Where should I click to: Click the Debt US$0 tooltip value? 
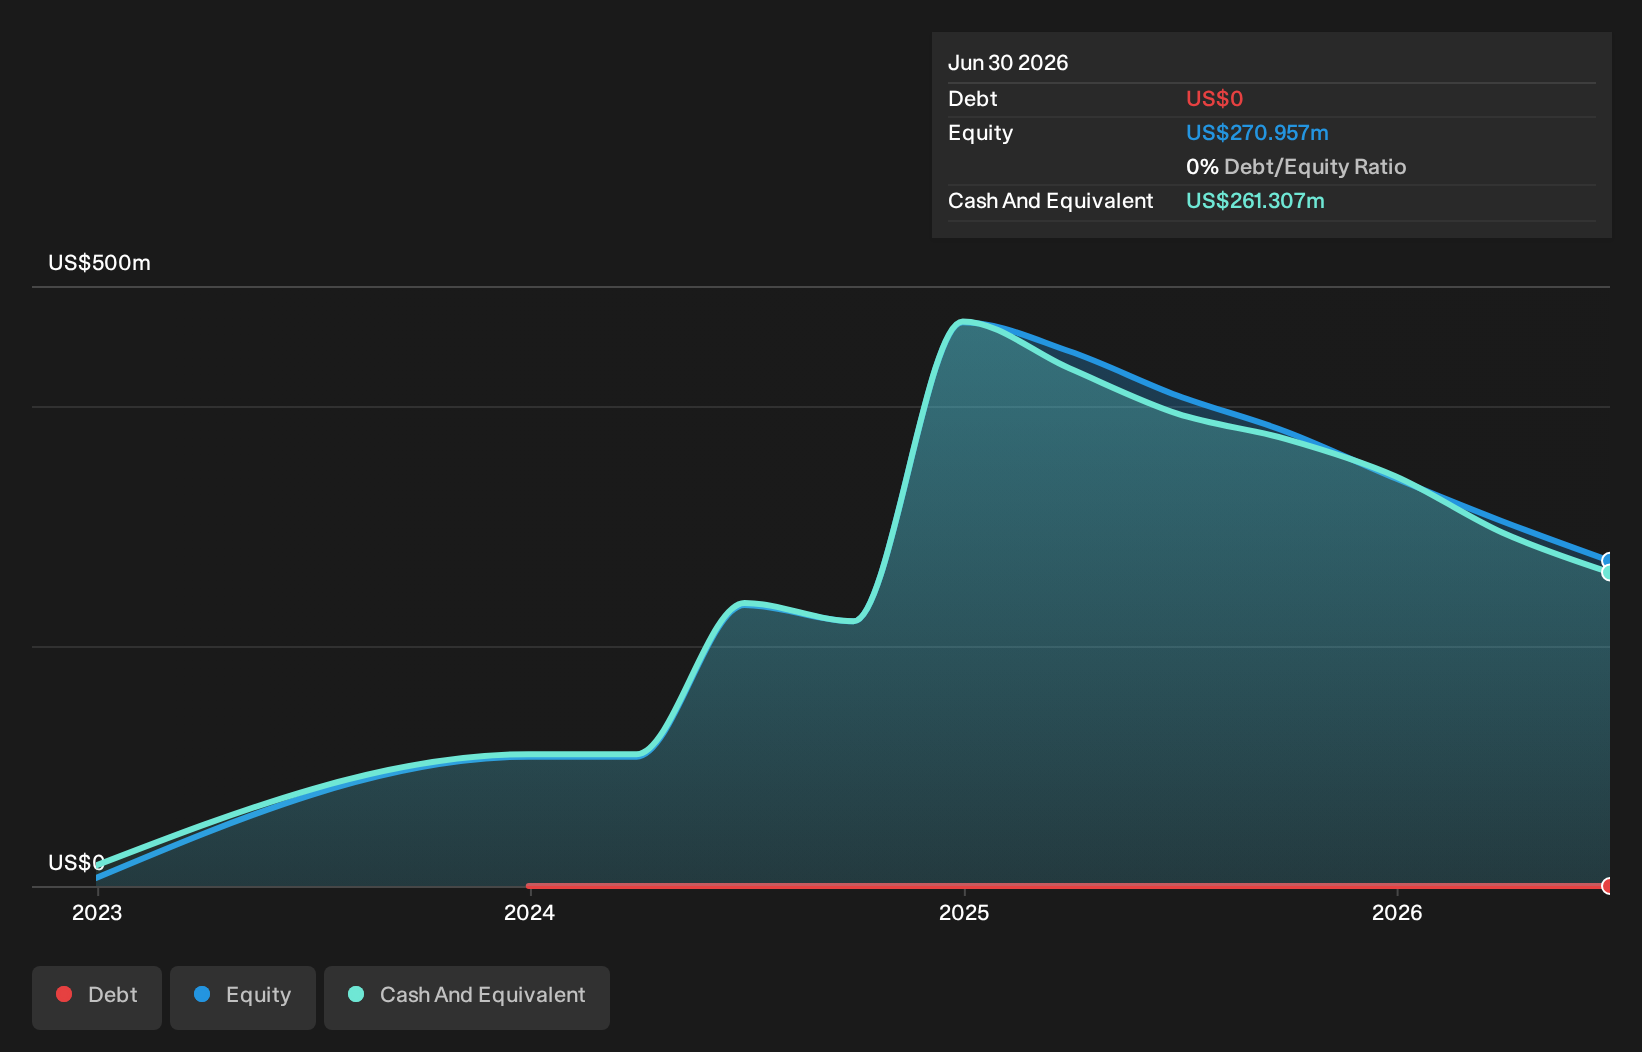pyautogui.click(x=1214, y=99)
